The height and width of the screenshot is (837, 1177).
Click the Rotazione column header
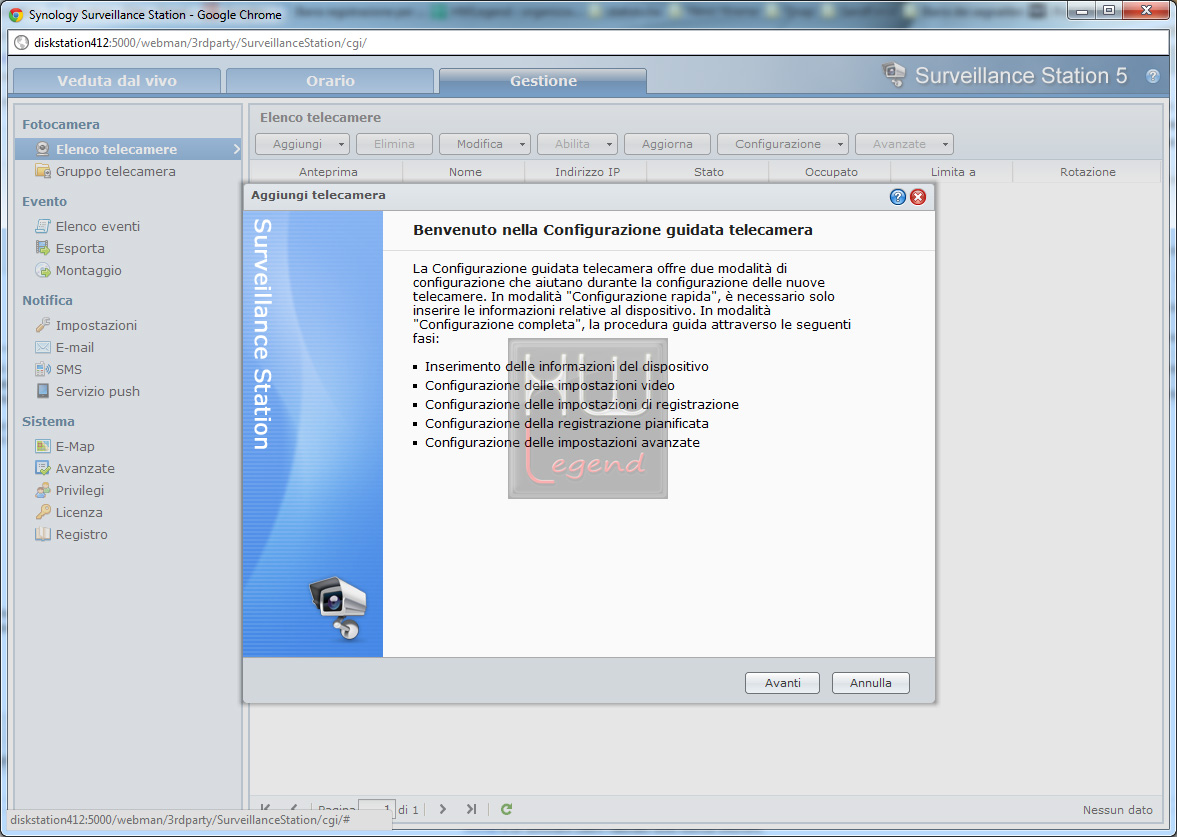tap(1088, 172)
